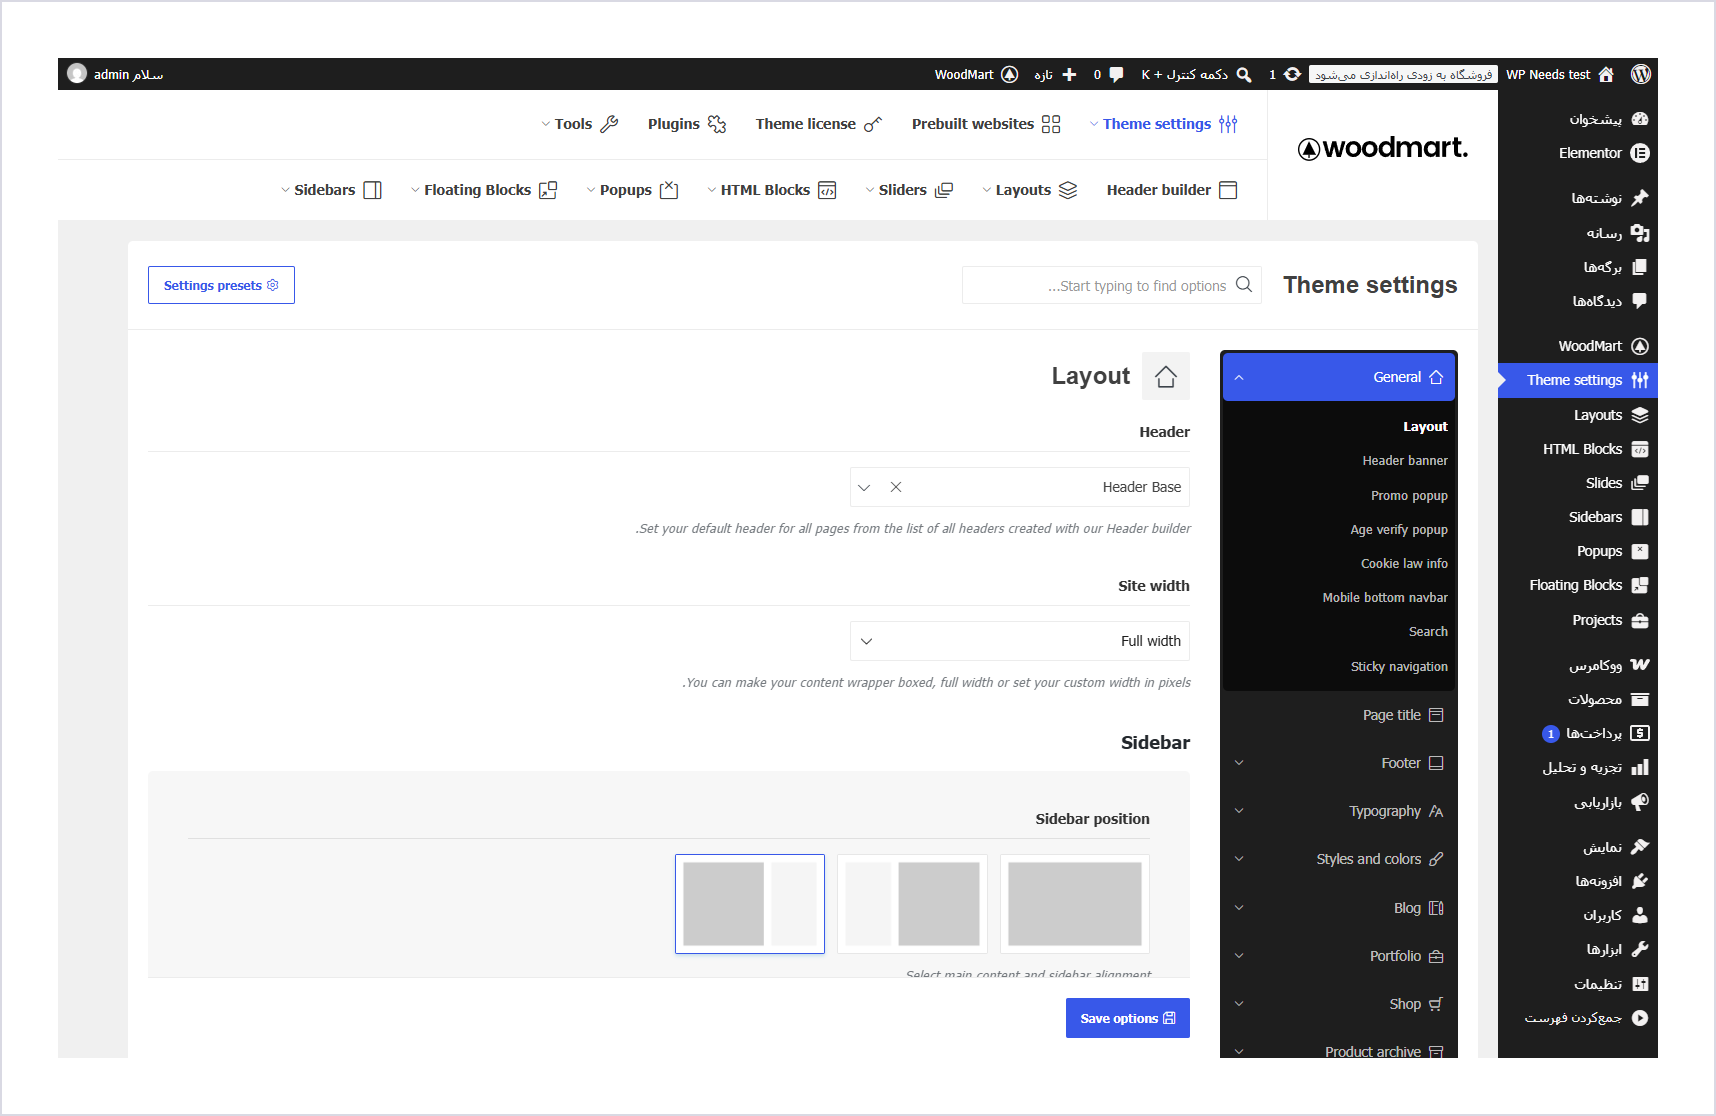Click the Settings presets button
This screenshot has height=1116, width=1716.
coord(221,285)
